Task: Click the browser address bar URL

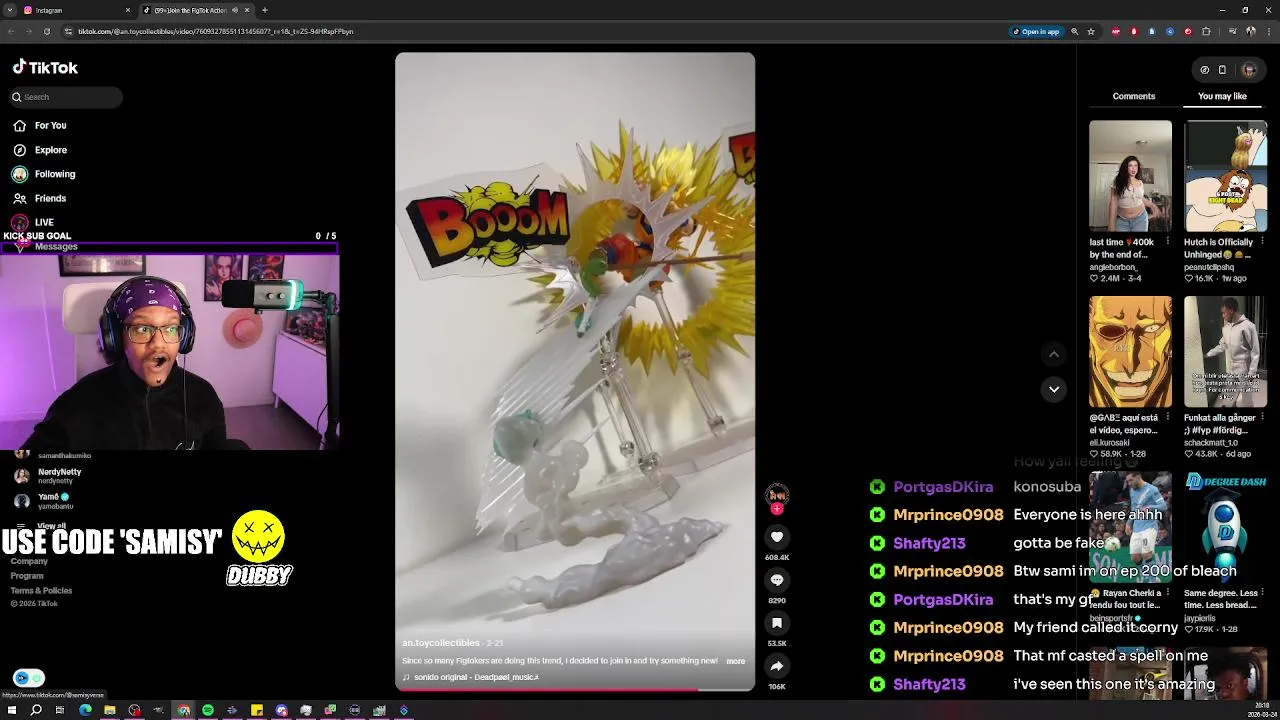Action: tap(215, 31)
